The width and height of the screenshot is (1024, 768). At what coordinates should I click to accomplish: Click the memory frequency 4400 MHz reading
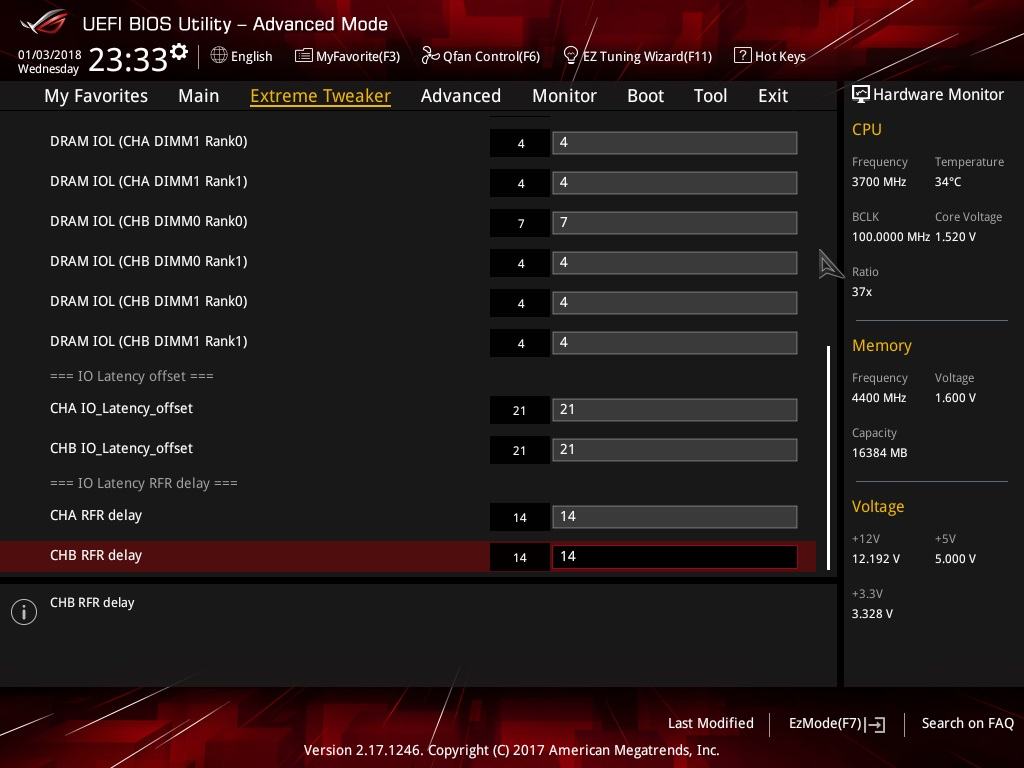tap(879, 398)
